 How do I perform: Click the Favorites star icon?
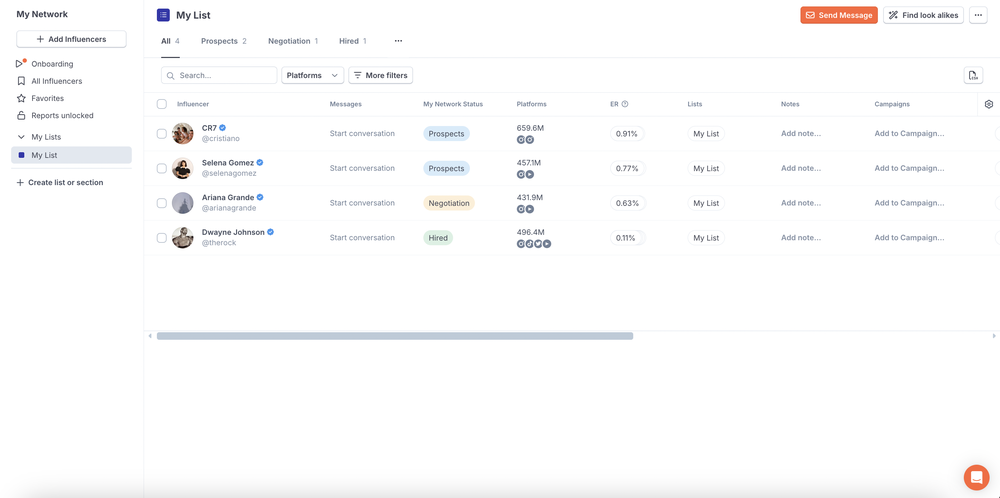coord(21,98)
